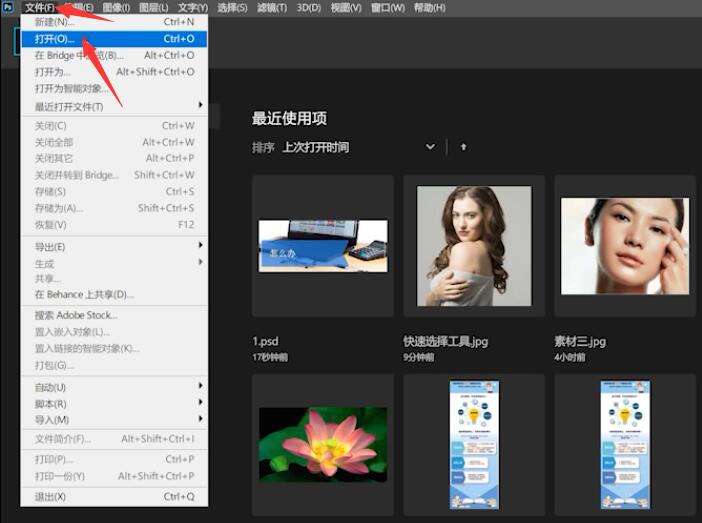
Task: Open the 素材三.jpg recent file thumbnail
Action: pyautogui.click(x=625, y=246)
